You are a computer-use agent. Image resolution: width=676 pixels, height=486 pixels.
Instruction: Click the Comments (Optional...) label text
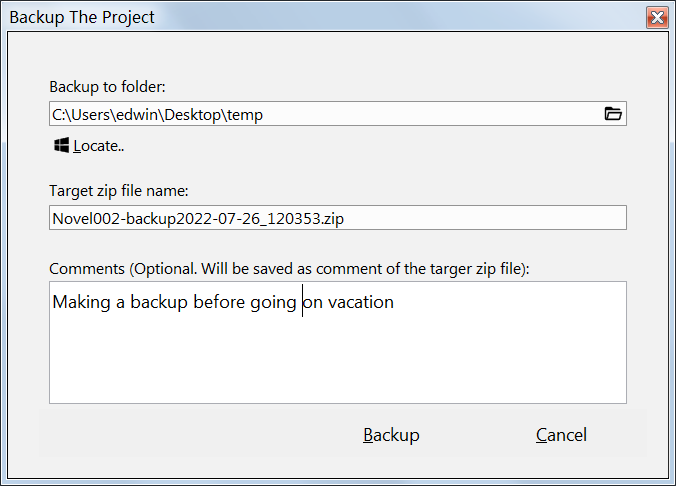[289, 269]
